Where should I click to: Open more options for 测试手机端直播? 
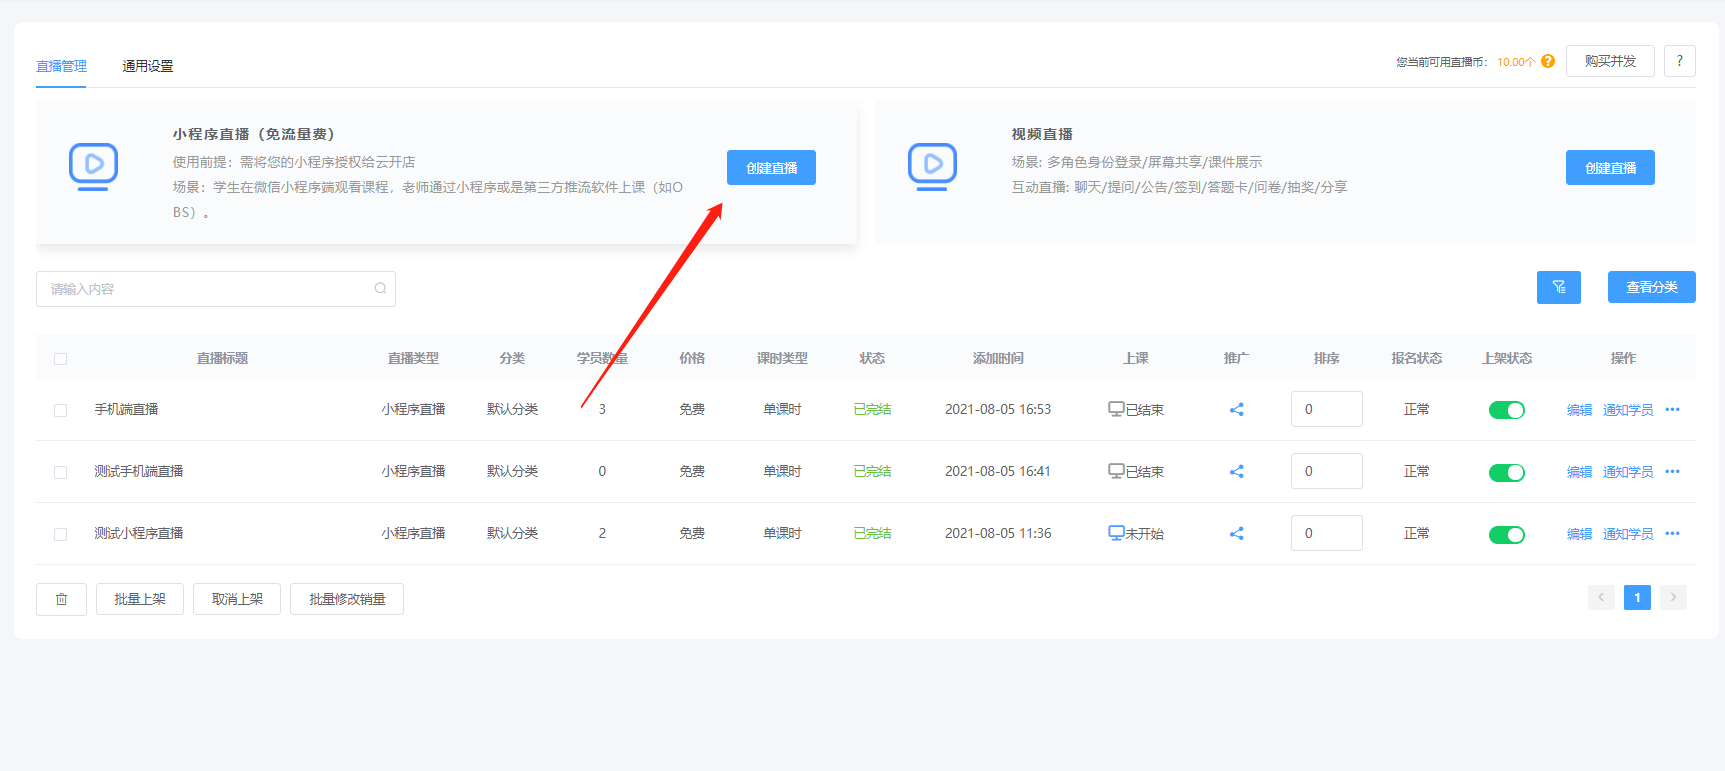[x=1673, y=471]
